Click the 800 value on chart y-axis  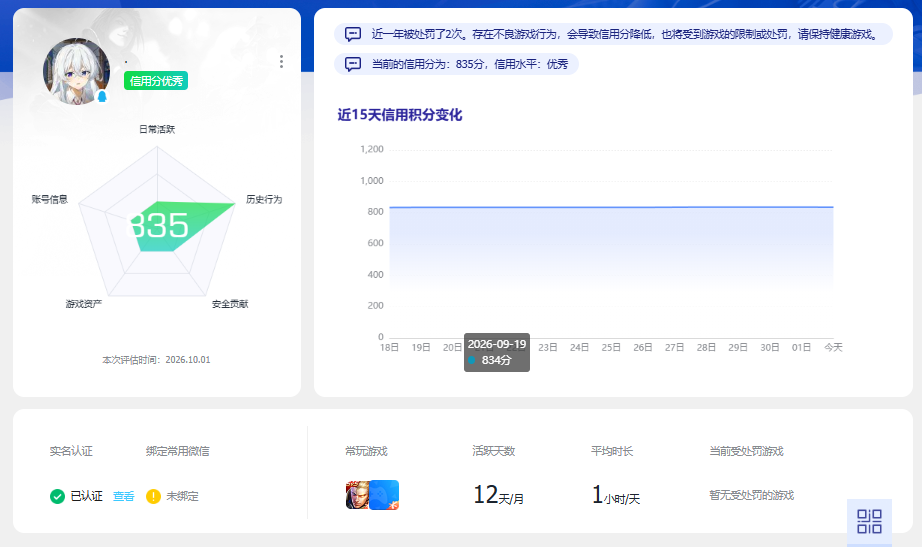(375, 212)
